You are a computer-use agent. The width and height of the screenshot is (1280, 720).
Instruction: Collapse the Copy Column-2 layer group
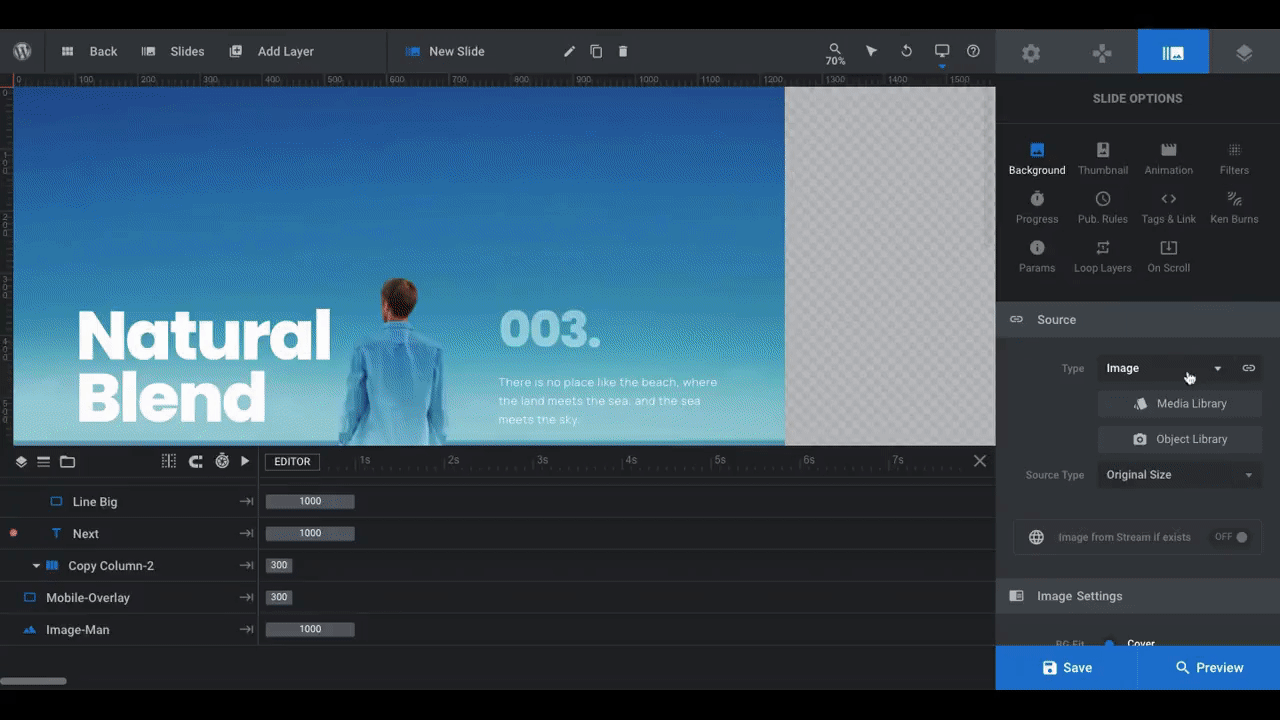click(x=37, y=566)
